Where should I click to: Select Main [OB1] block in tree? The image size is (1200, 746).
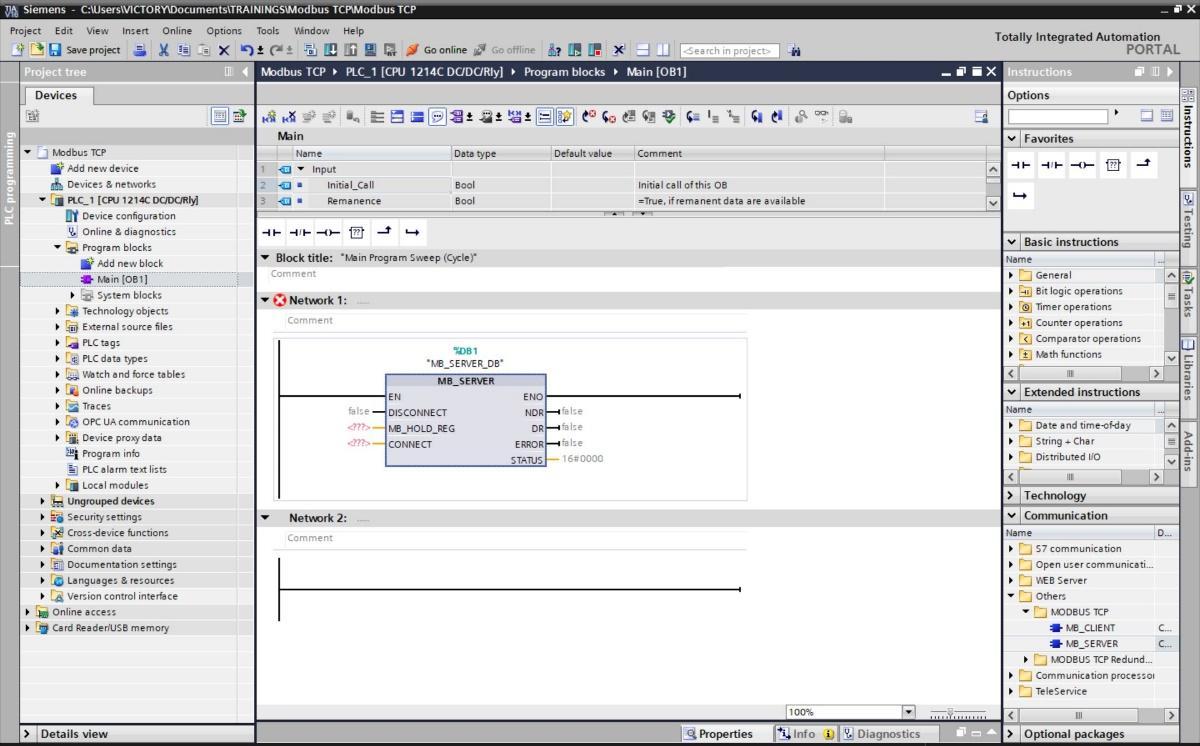tap(122, 279)
